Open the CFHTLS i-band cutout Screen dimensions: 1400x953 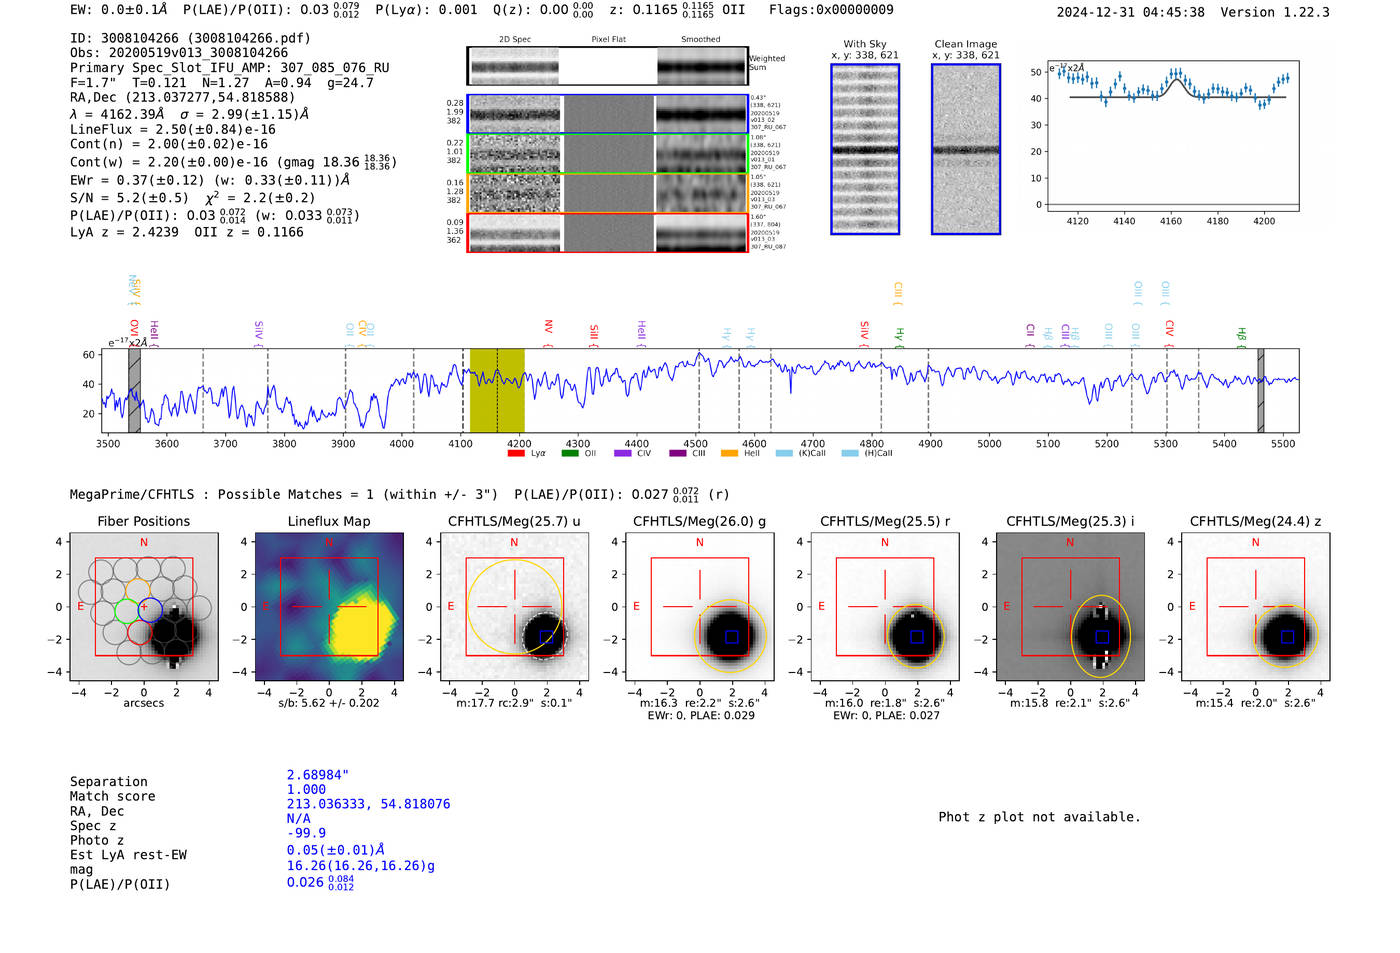pyautogui.click(x=1070, y=607)
